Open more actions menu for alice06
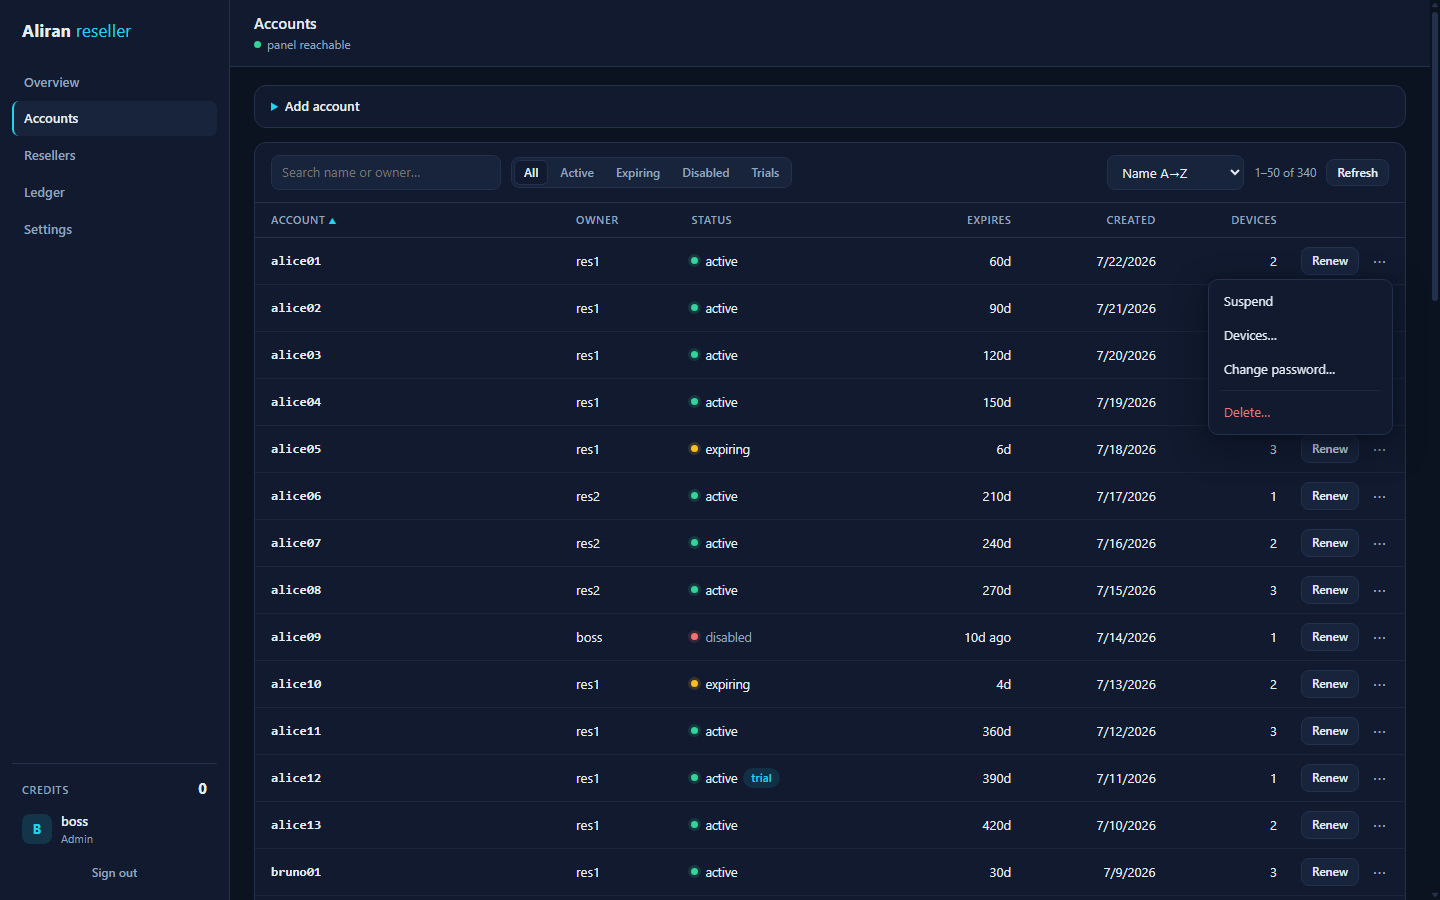1440x900 pixels. coord(1379,496)
